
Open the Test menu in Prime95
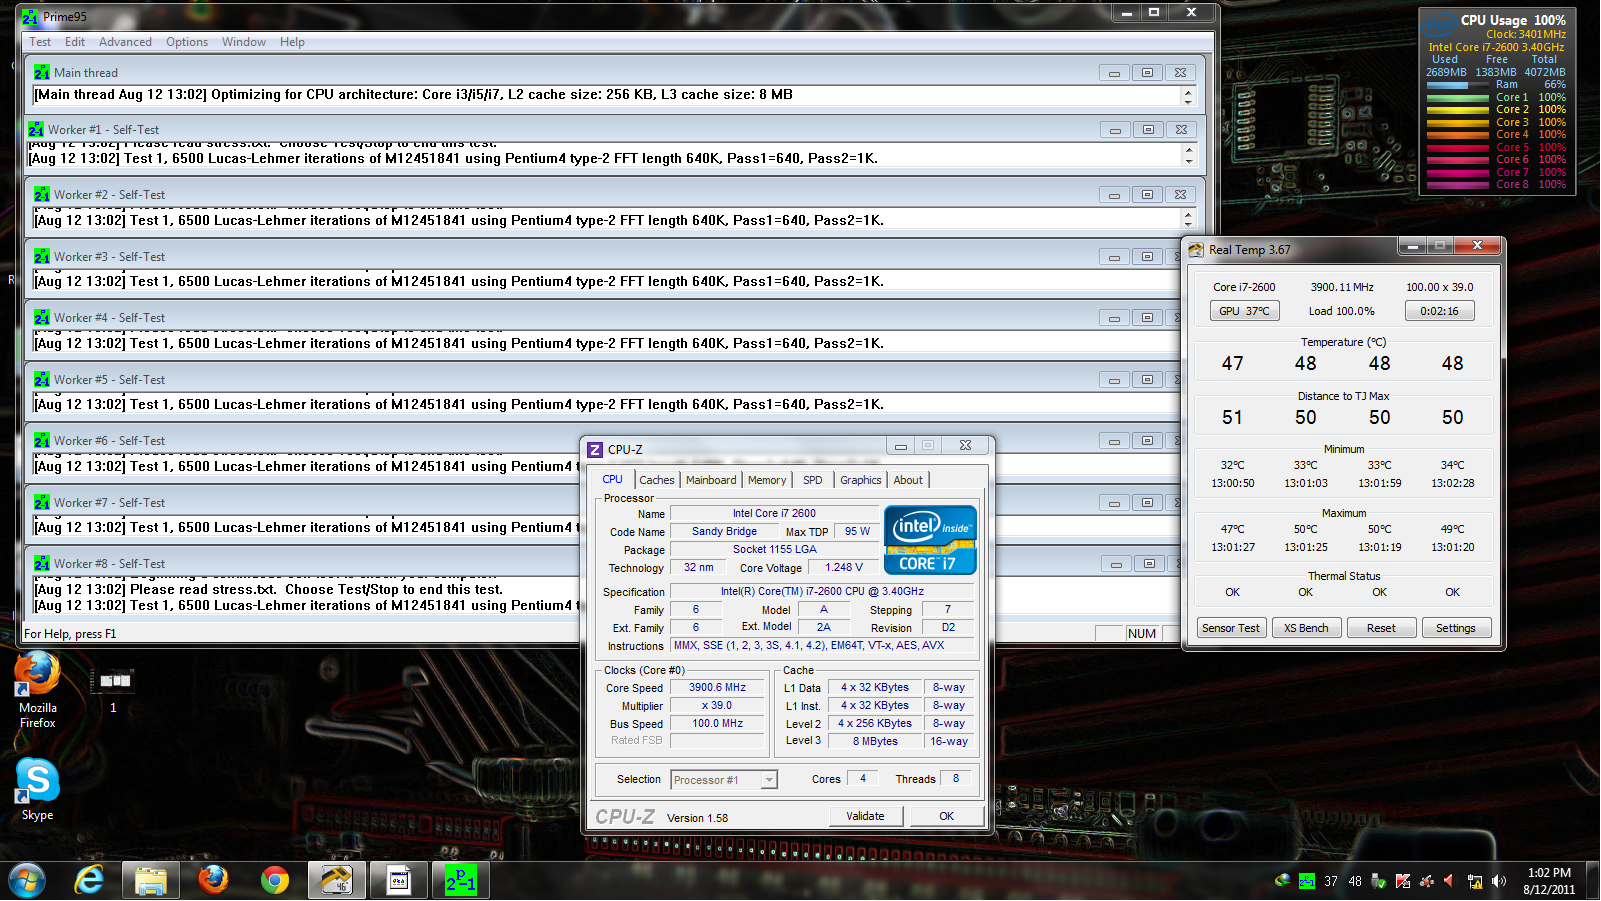click(x=40, y=42)
